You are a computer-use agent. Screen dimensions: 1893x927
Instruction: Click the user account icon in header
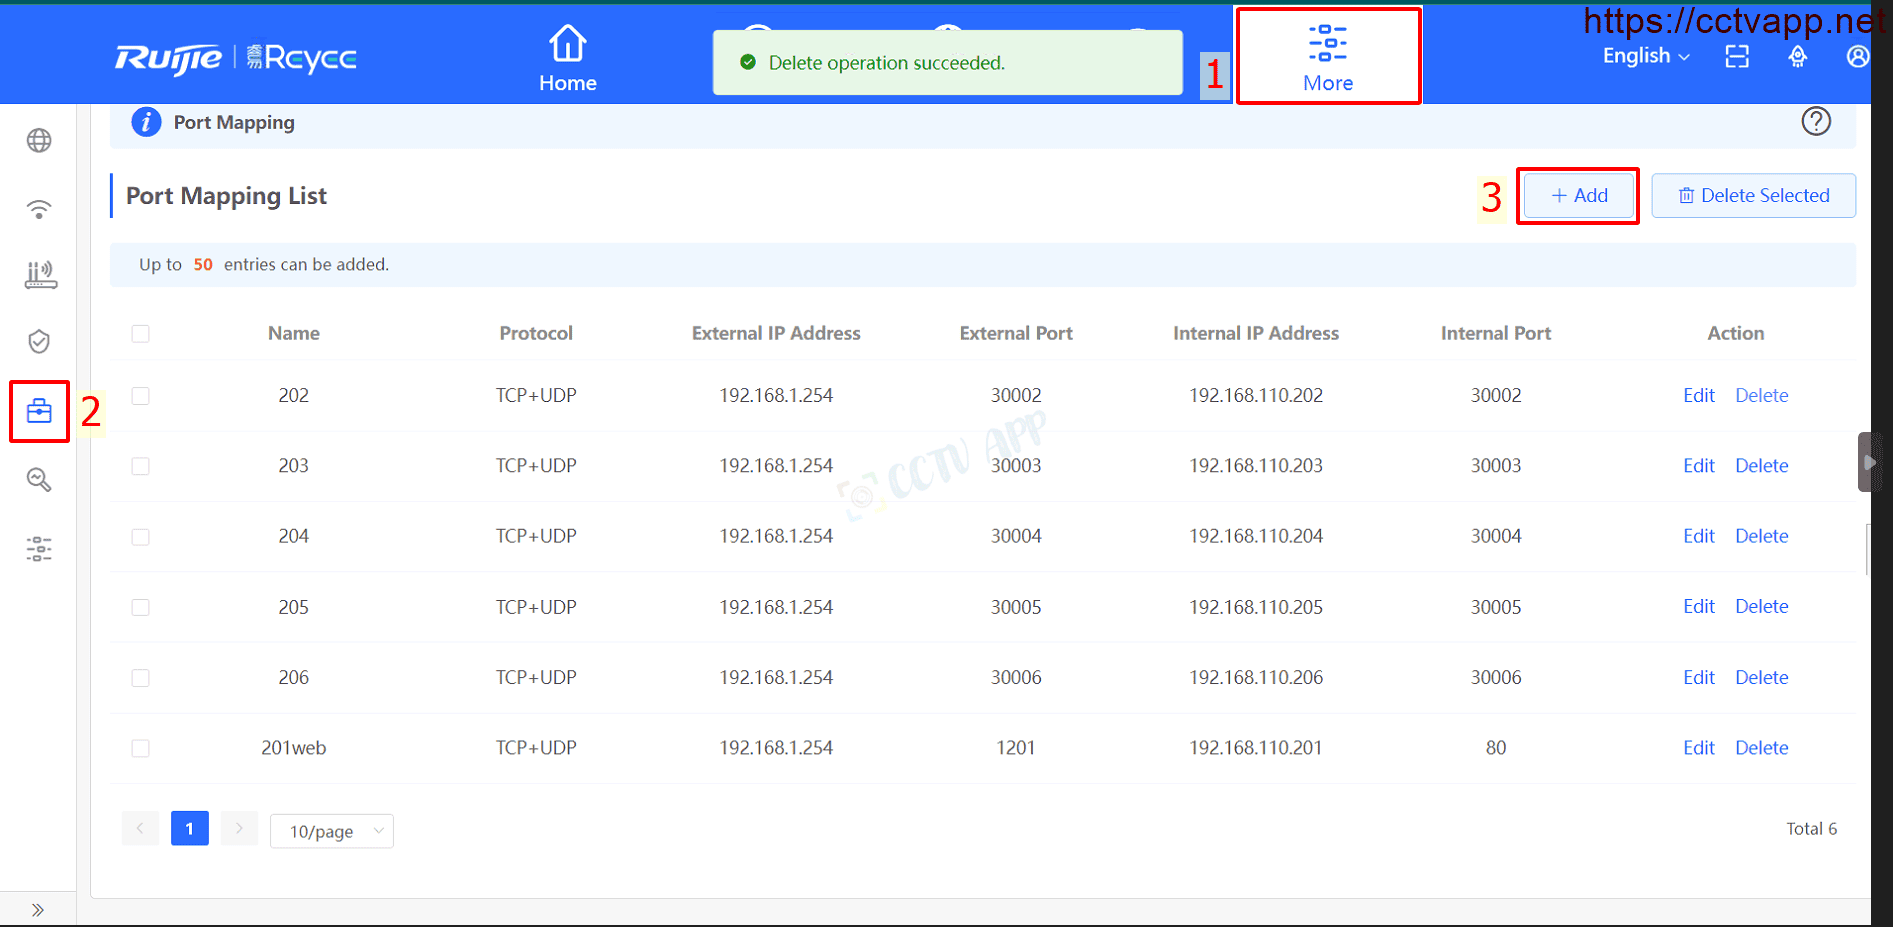(x=1857, y=57)
